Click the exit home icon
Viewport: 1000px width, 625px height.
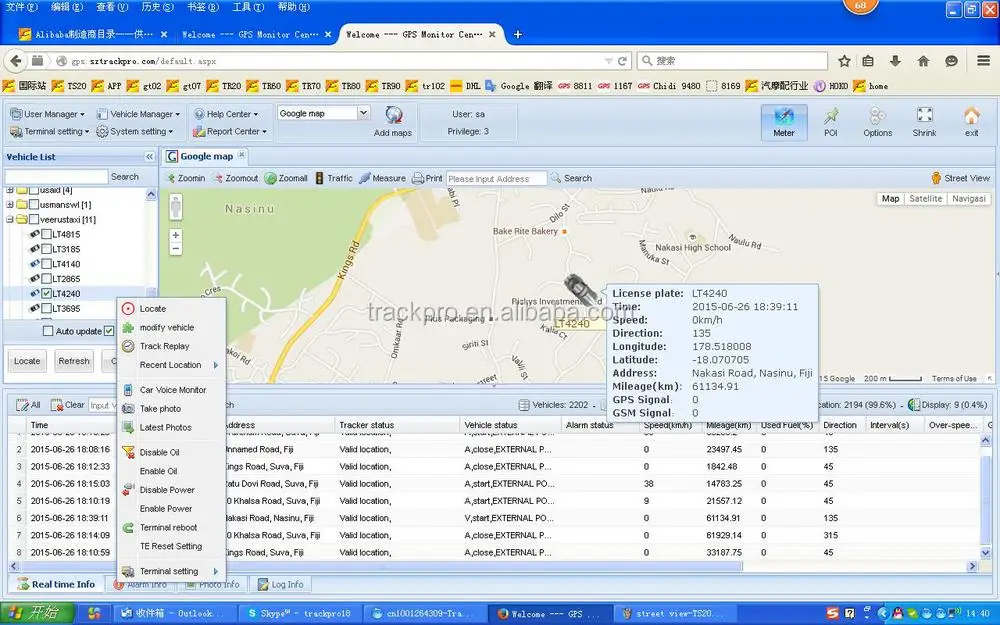tap(971, 116)
